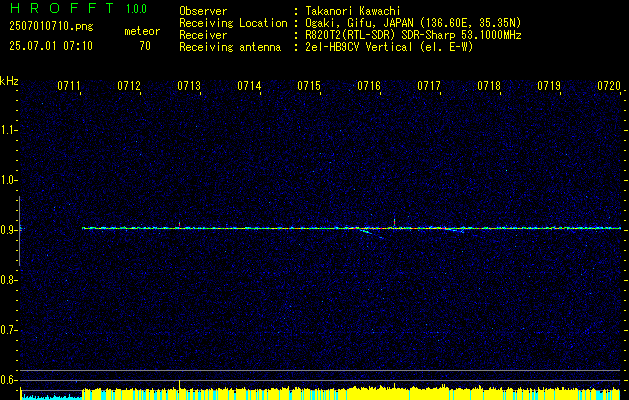The width and height of the screenshot is (629, 400).
Task: Click the 0716 time marker
Action: (369, 86)
